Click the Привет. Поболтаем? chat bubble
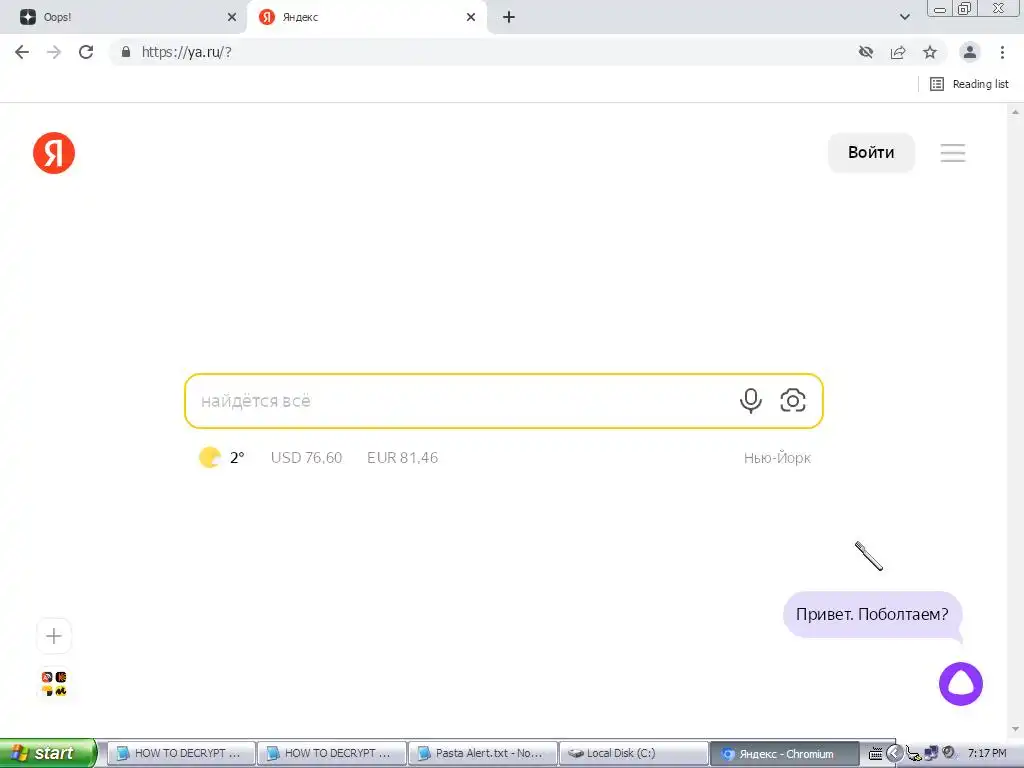 [x=872, y=614]
